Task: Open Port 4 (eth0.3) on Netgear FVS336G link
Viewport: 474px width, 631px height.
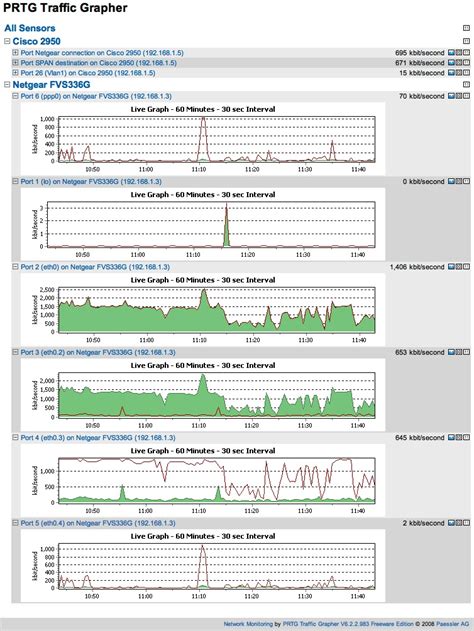Action: tap(98, 437)
